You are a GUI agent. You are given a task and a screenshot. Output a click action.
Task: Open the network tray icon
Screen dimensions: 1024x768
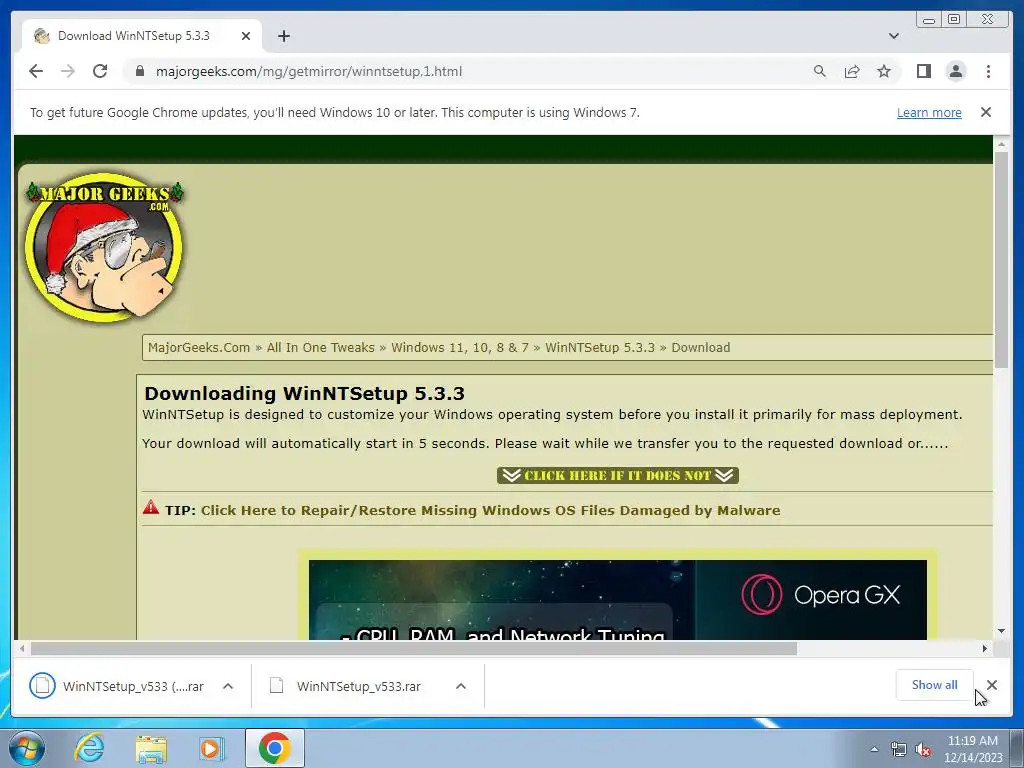899,749
